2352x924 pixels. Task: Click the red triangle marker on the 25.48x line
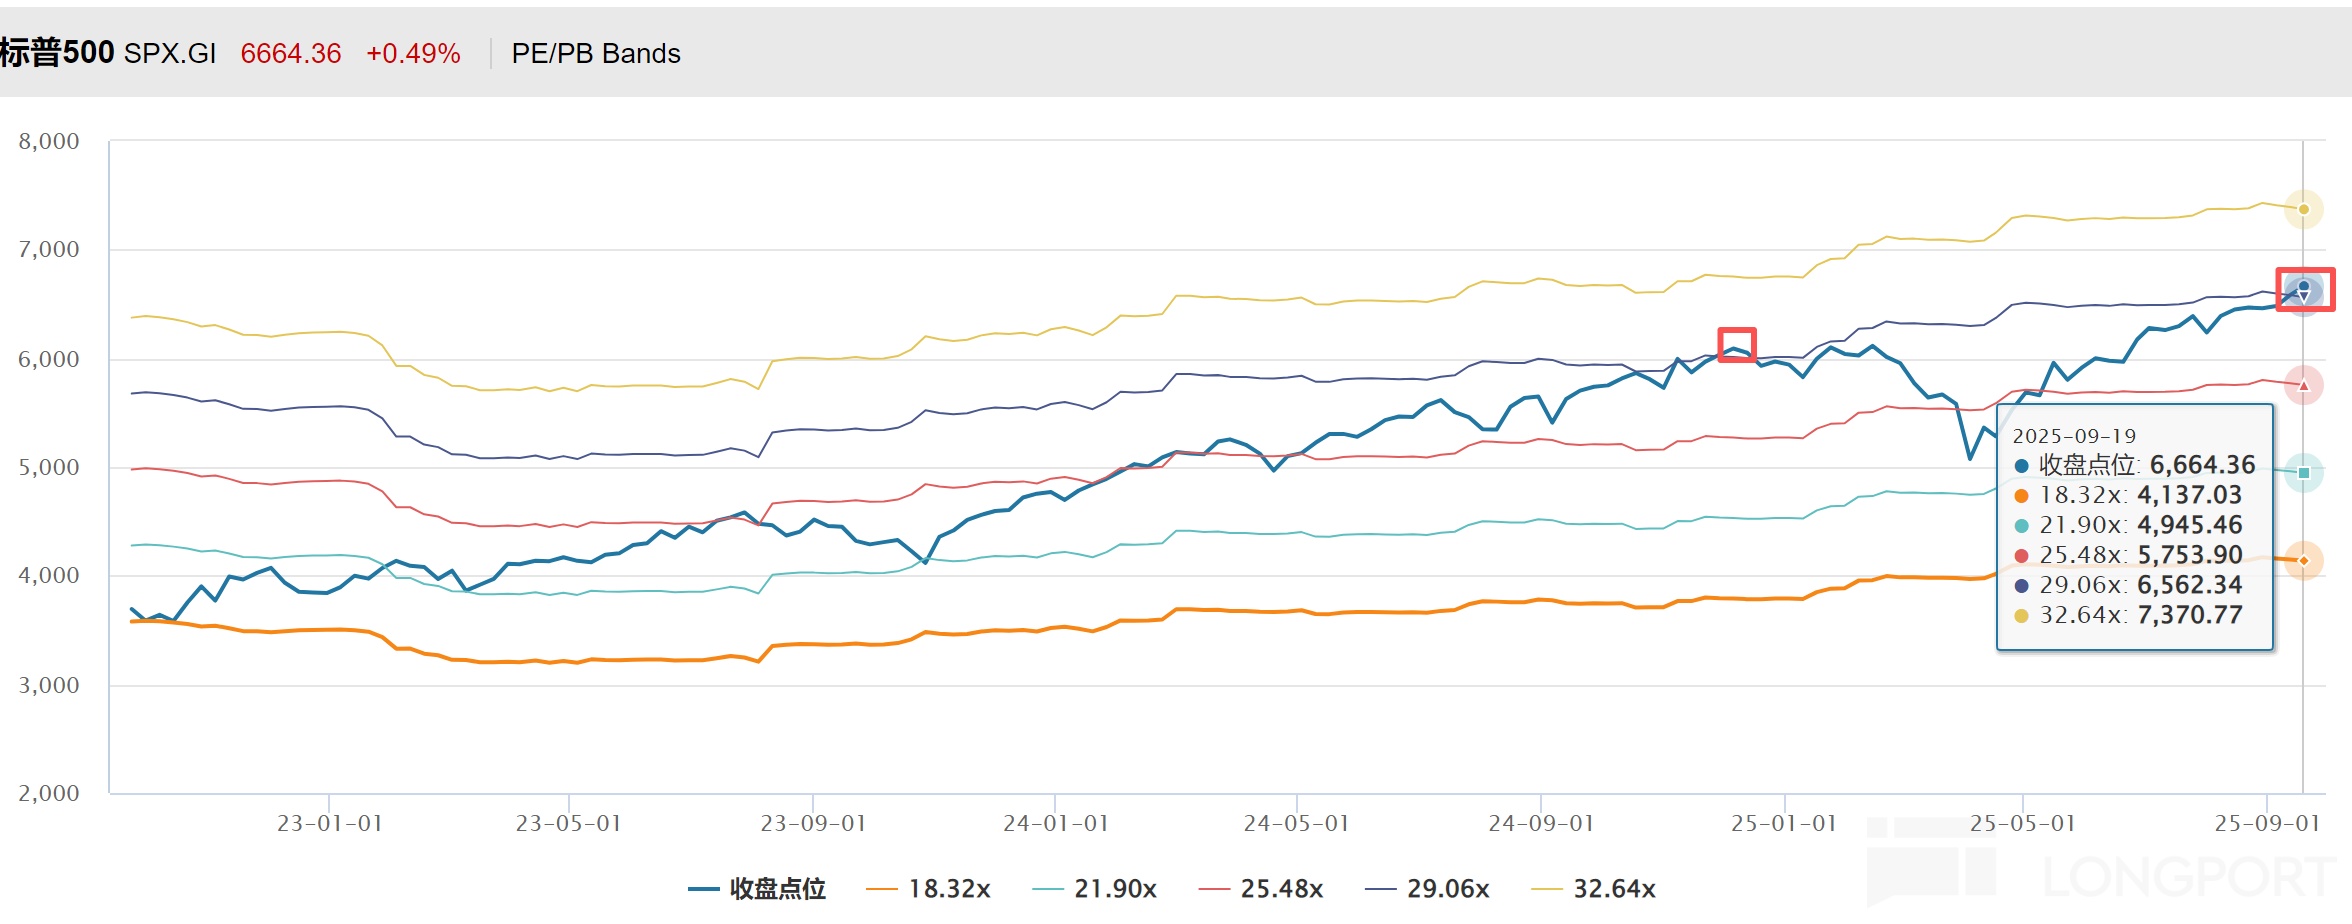point(2304,385)
